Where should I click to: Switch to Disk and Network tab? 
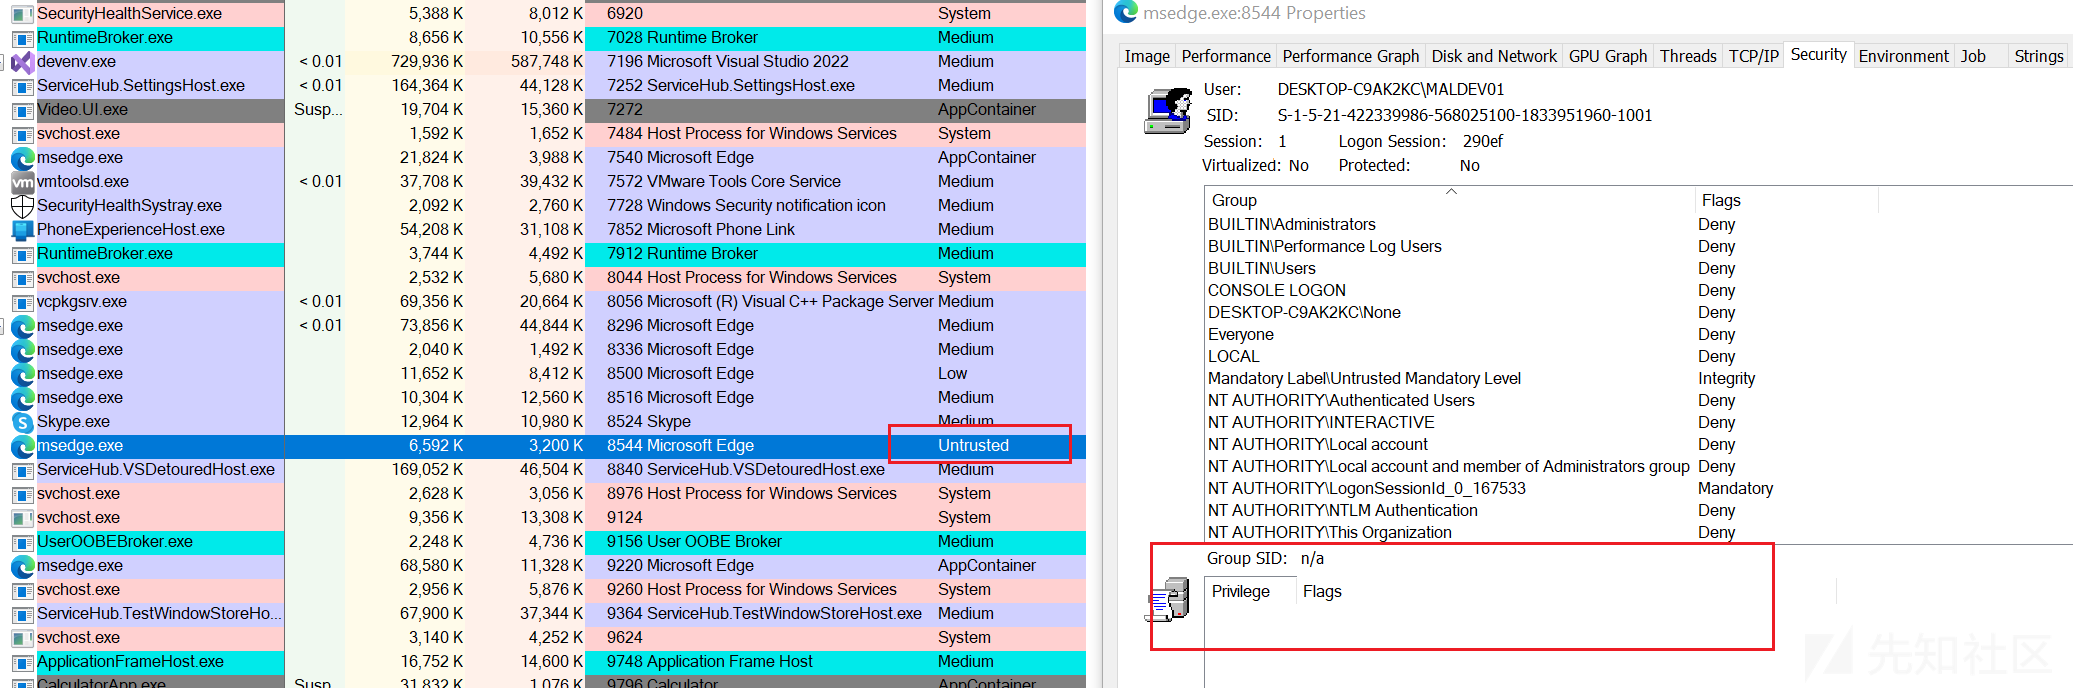[x=1494, y=56]
